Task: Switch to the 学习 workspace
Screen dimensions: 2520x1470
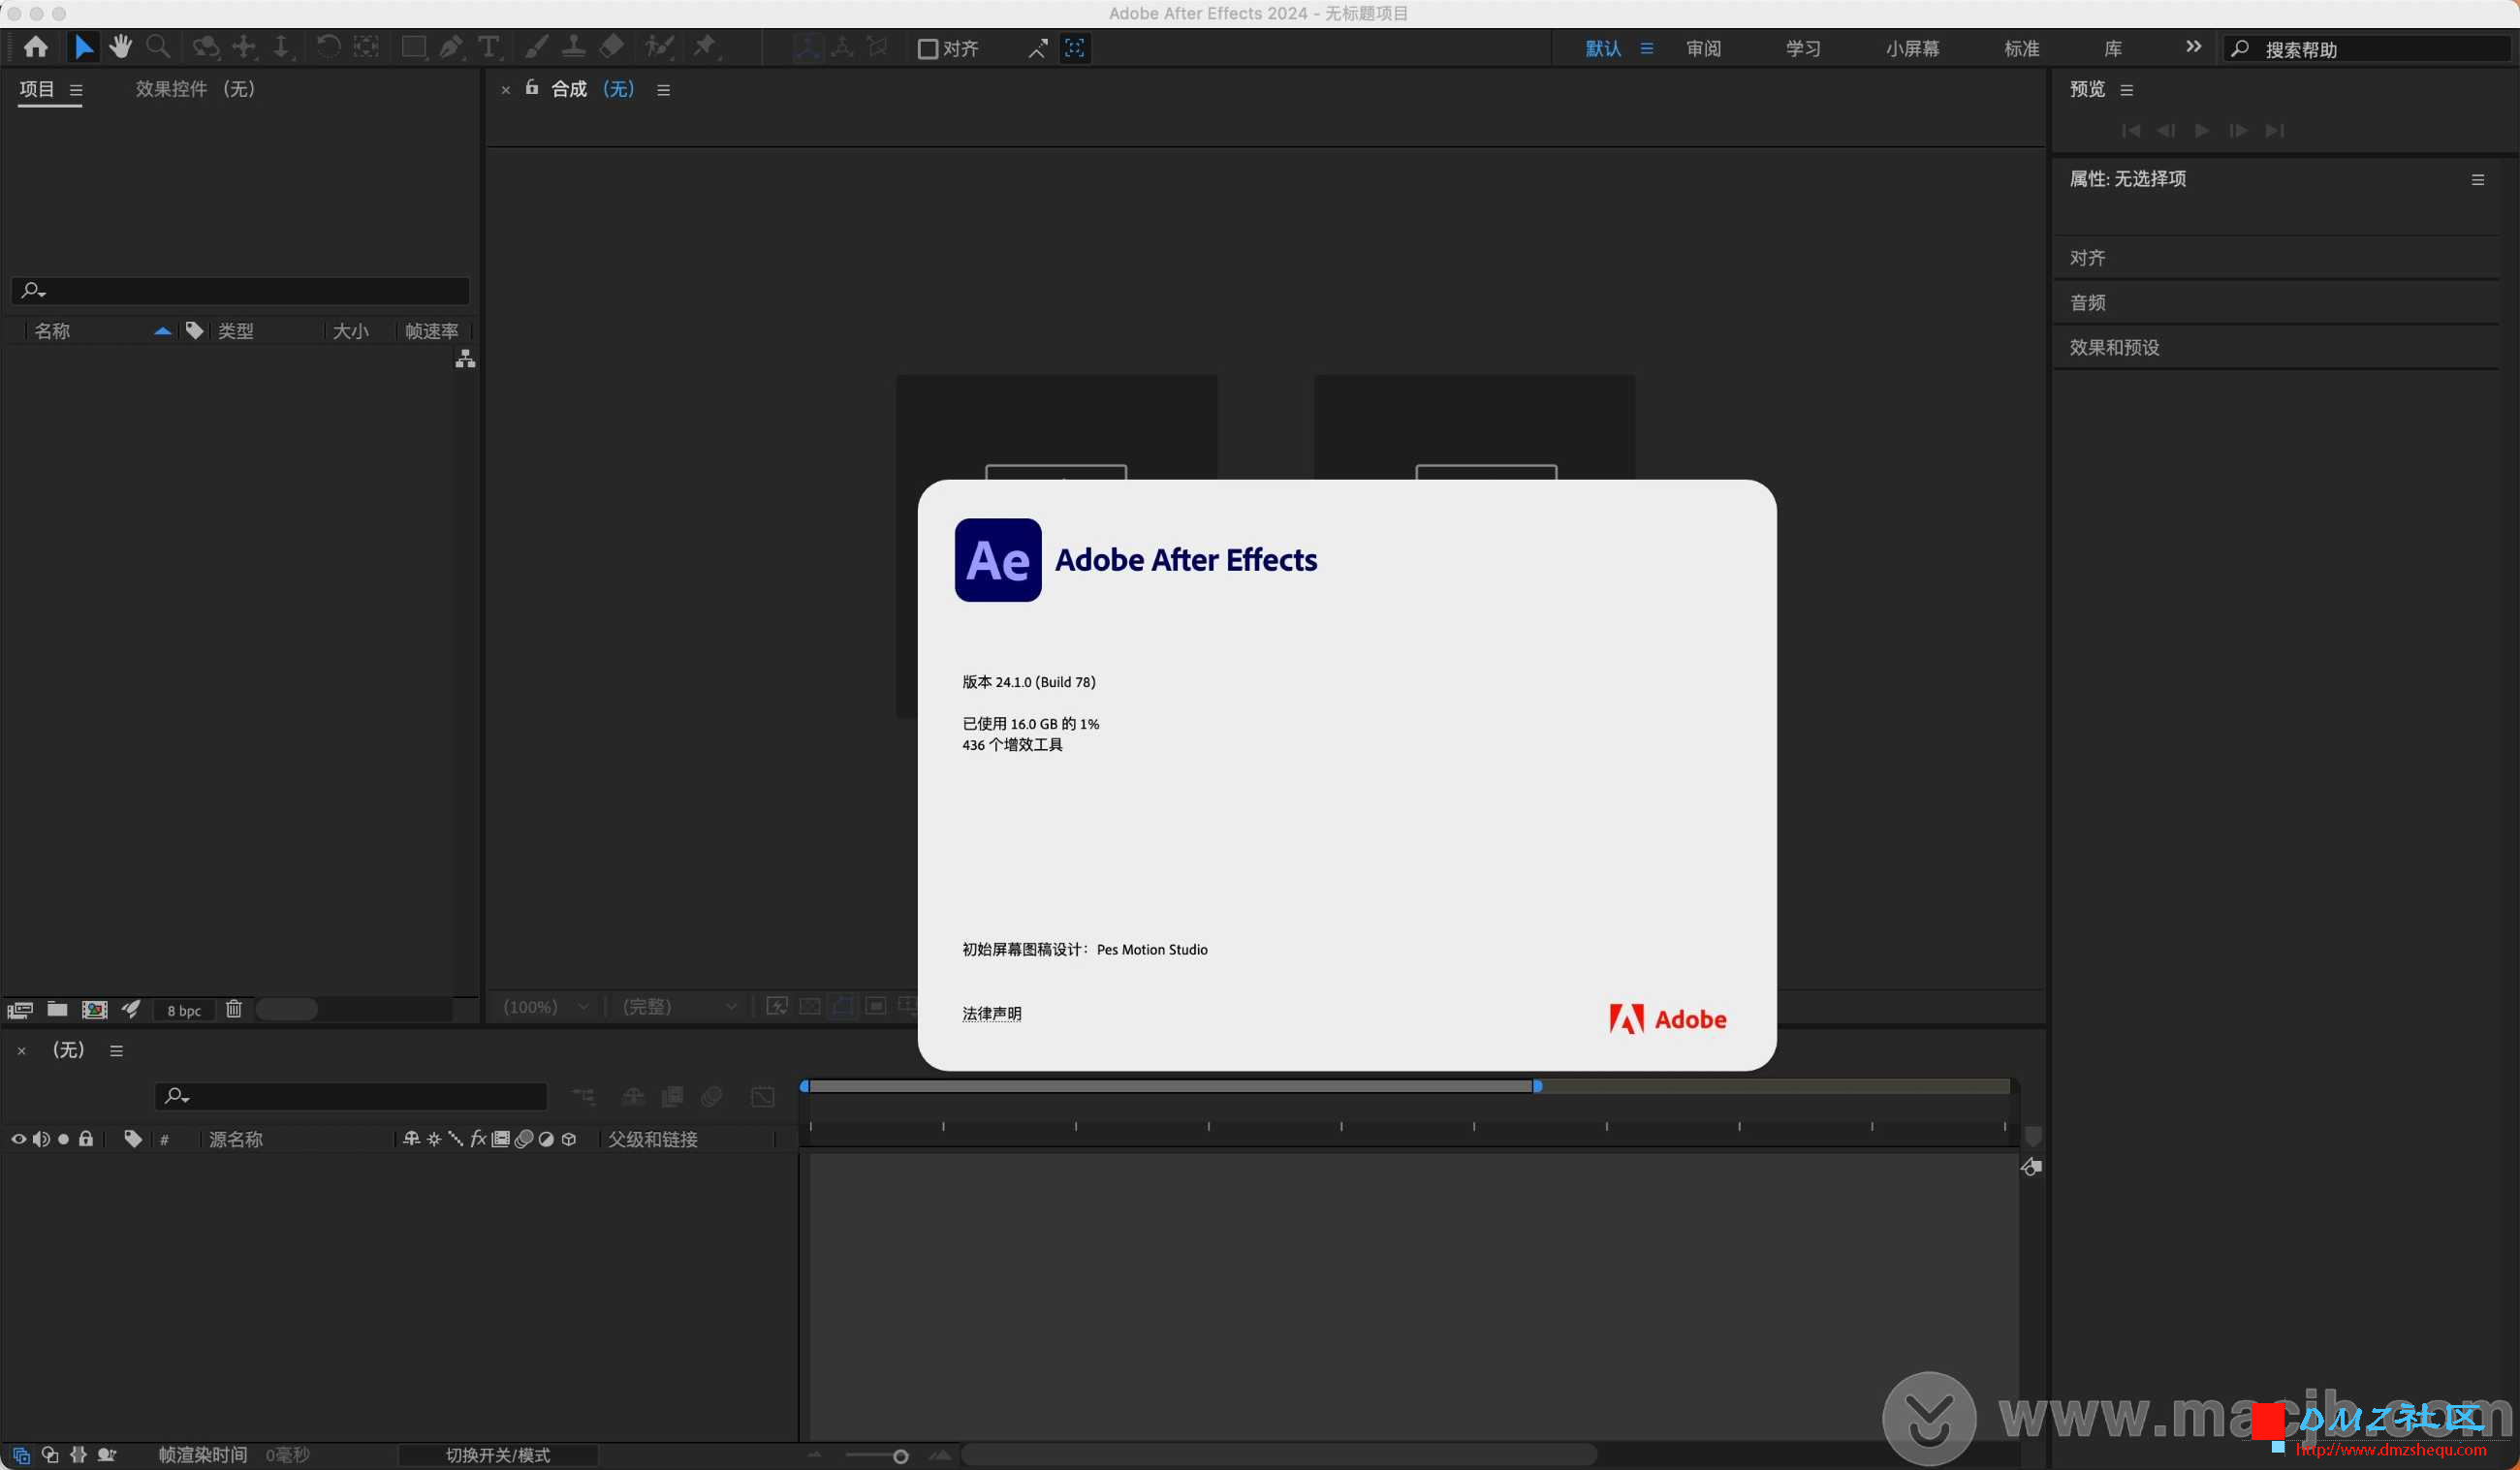Action: tap(1803, 48)
